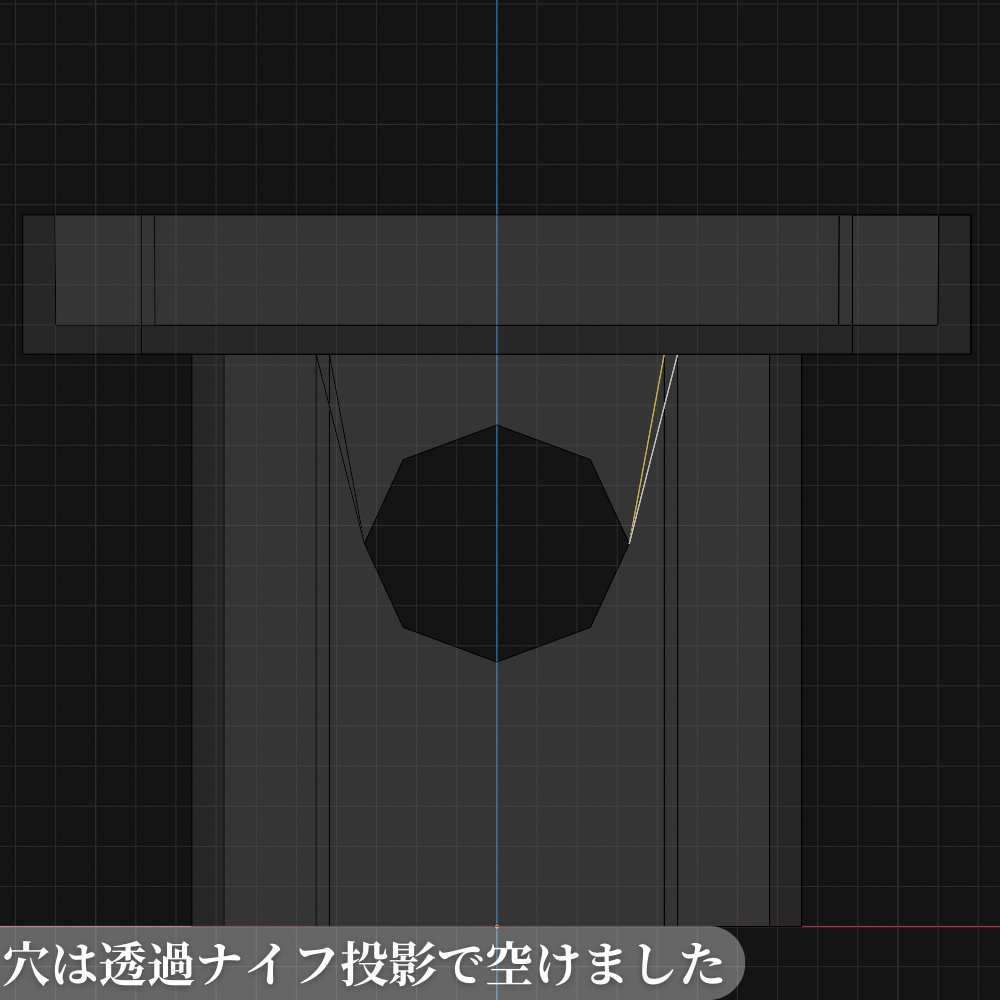
Task: Select the vertical column face below the beam
Action: click(x=260, y=700)
